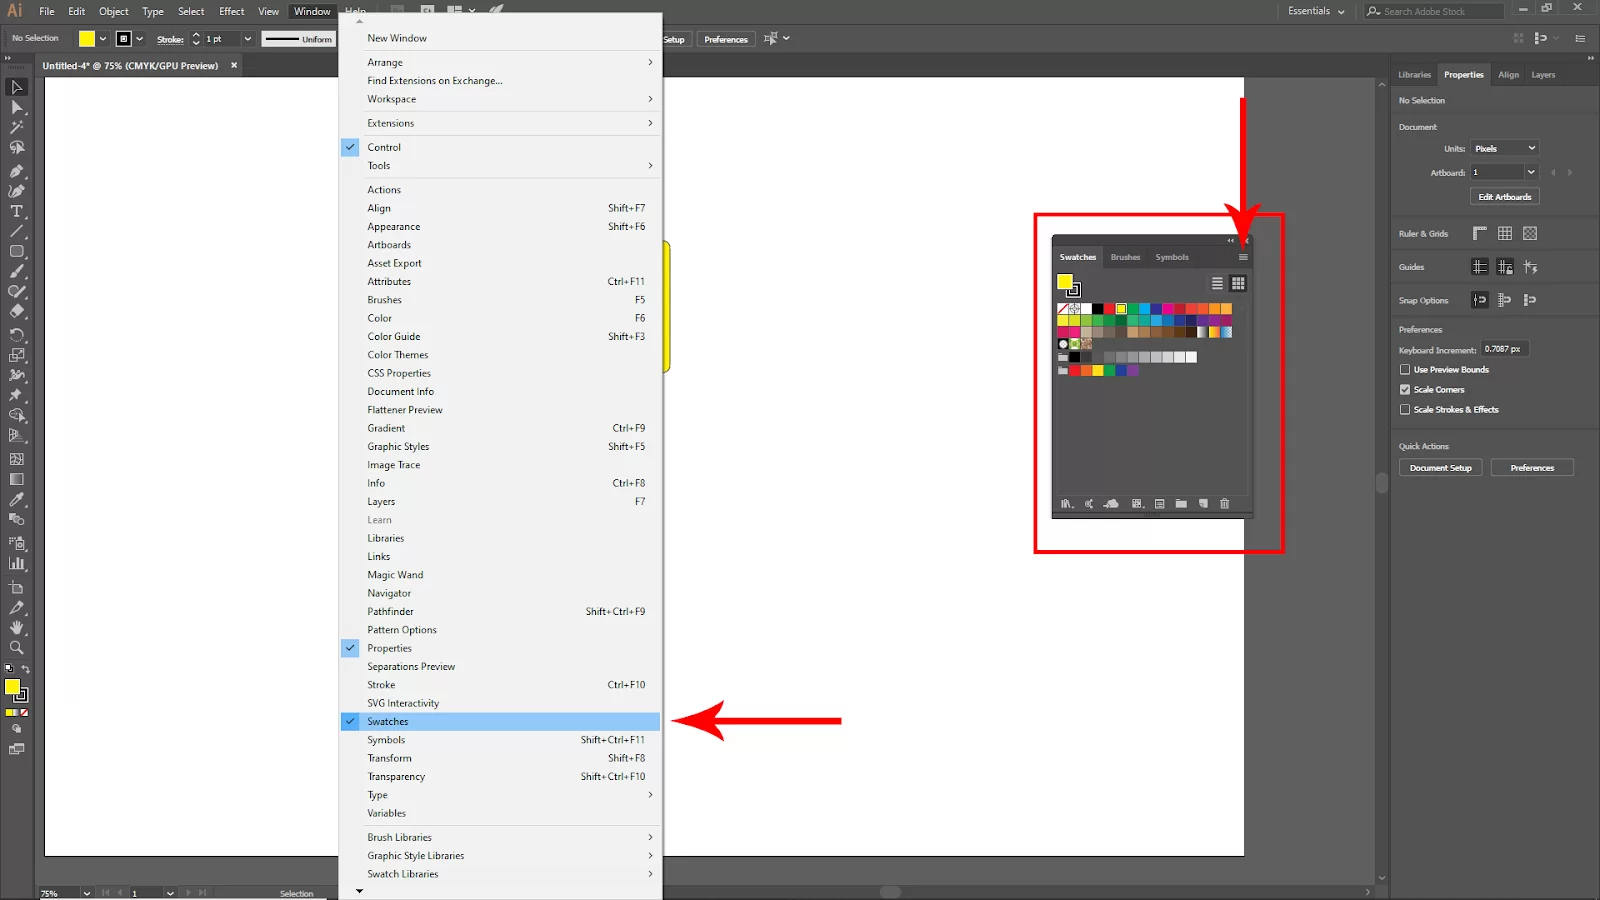Image resolution: width=1600 pixels, height=900 pixels.
Task: Enable Use Preview Bounds checkbox
Action: click(x=1405, y=370)
